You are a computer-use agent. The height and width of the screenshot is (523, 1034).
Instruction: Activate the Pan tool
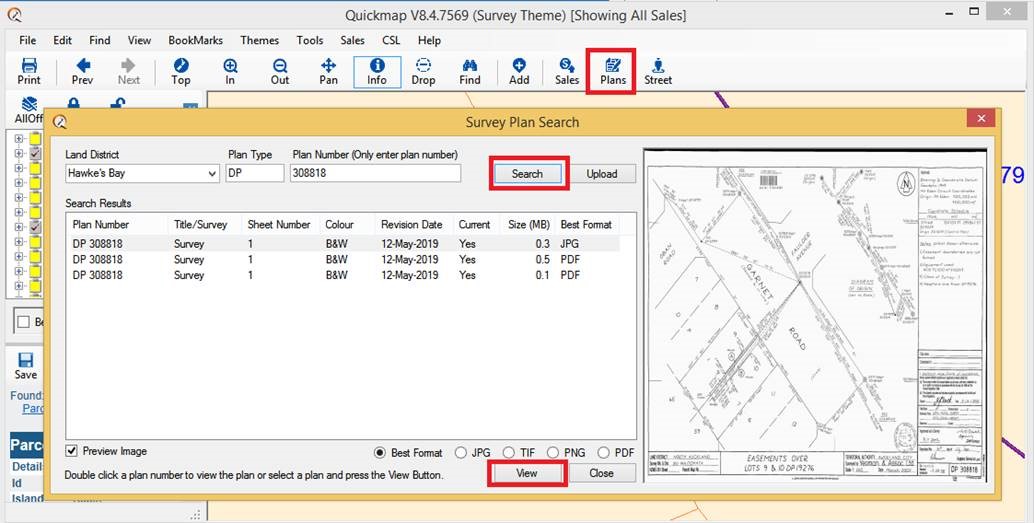point(328,71)
